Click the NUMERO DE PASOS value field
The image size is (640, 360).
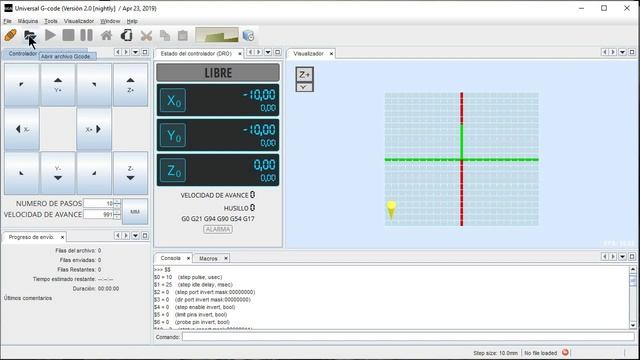point(98,203)
